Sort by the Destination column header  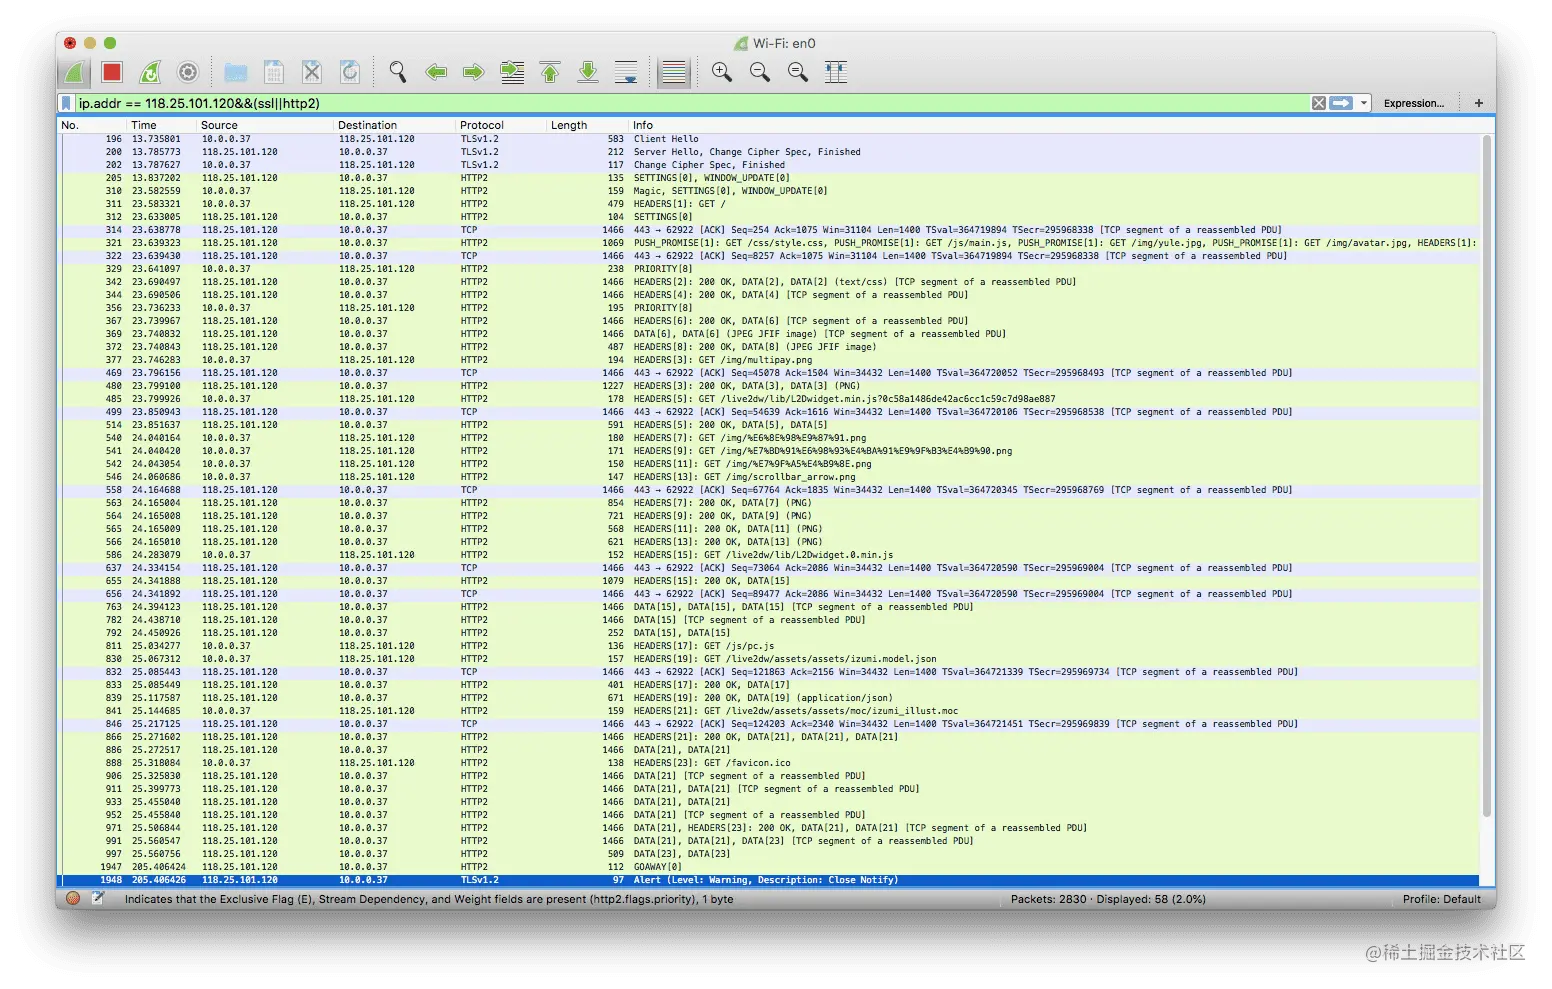click(395, 125)
